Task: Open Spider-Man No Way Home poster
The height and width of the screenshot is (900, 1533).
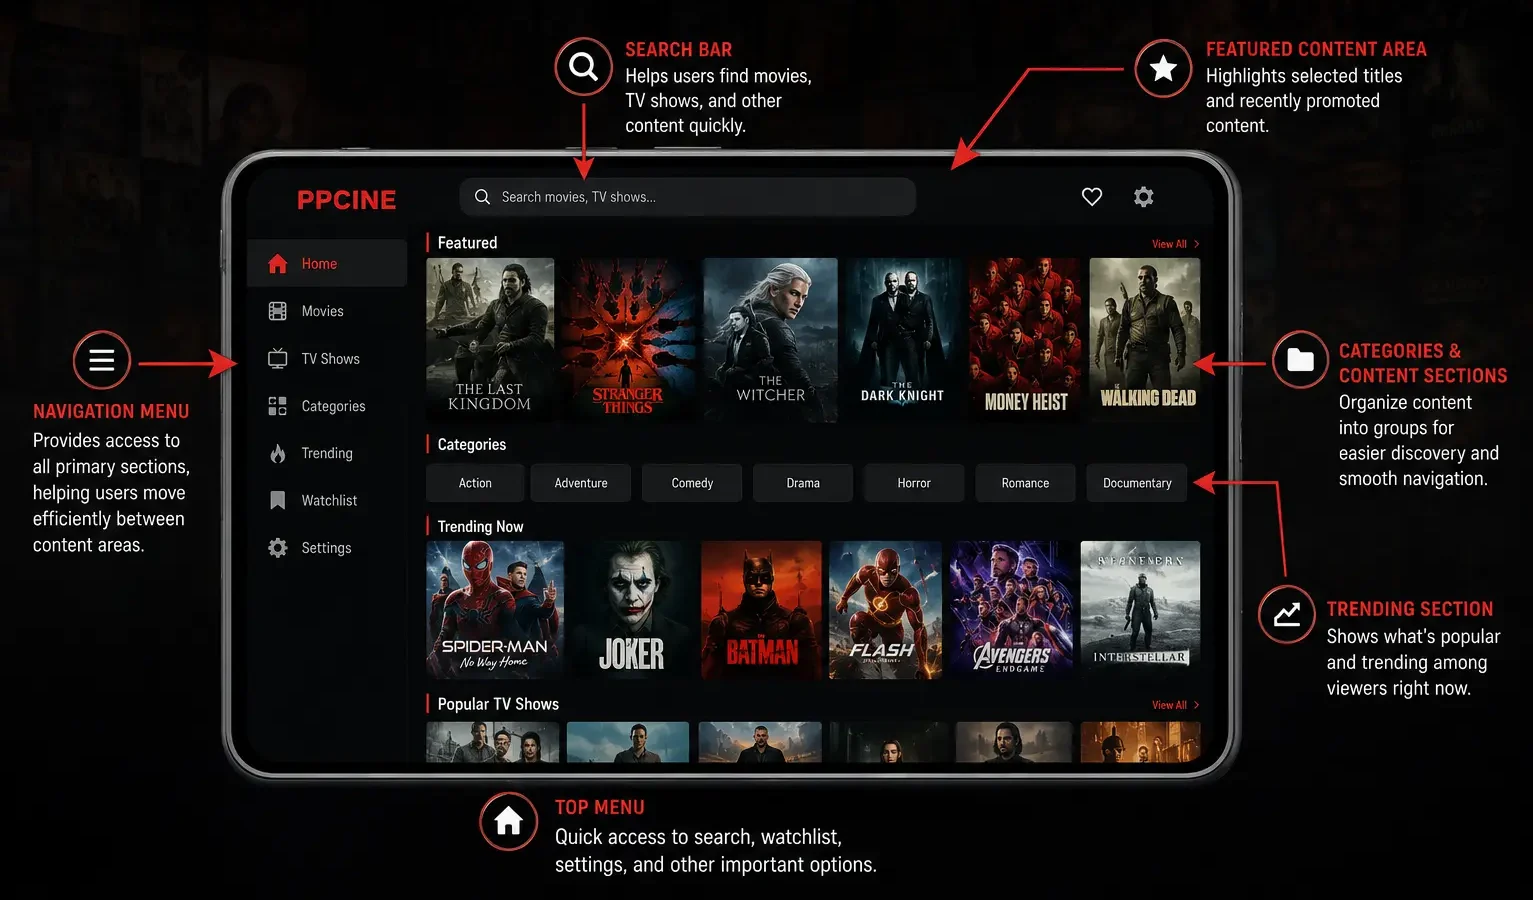Action: pos(495,611)
